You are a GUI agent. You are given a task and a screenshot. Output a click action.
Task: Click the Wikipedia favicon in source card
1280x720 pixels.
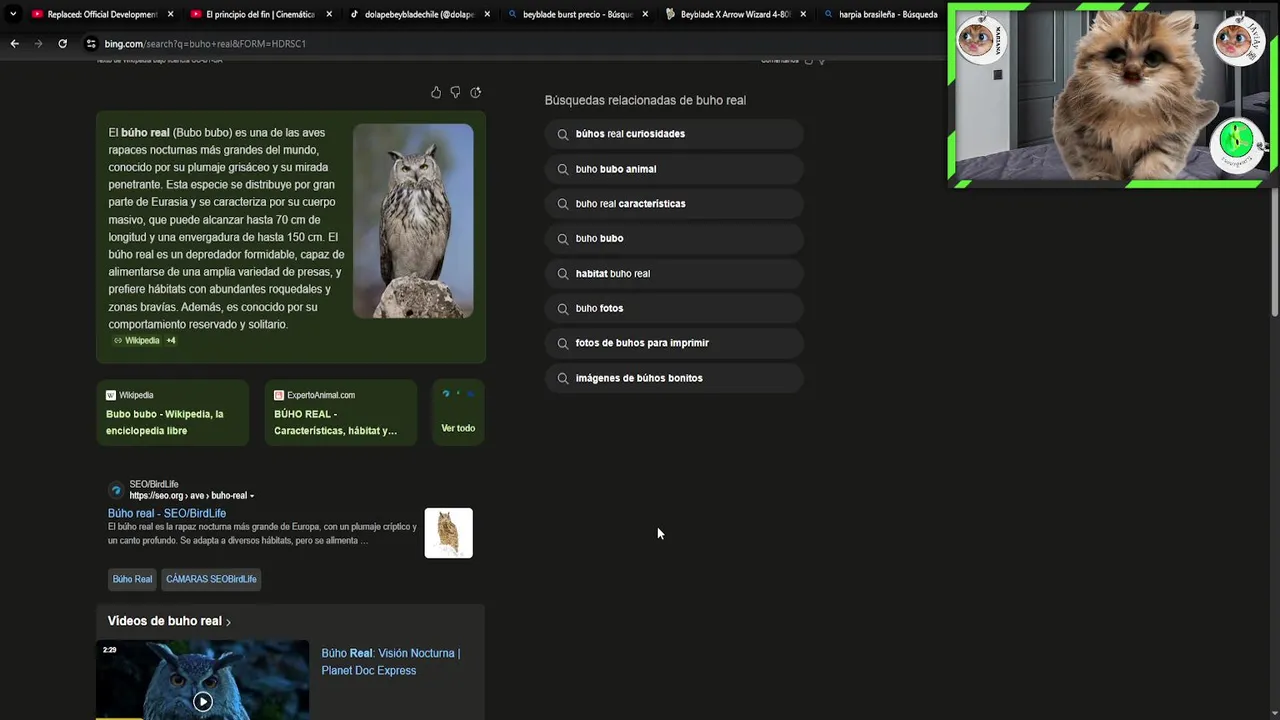[x=111, y=395]
